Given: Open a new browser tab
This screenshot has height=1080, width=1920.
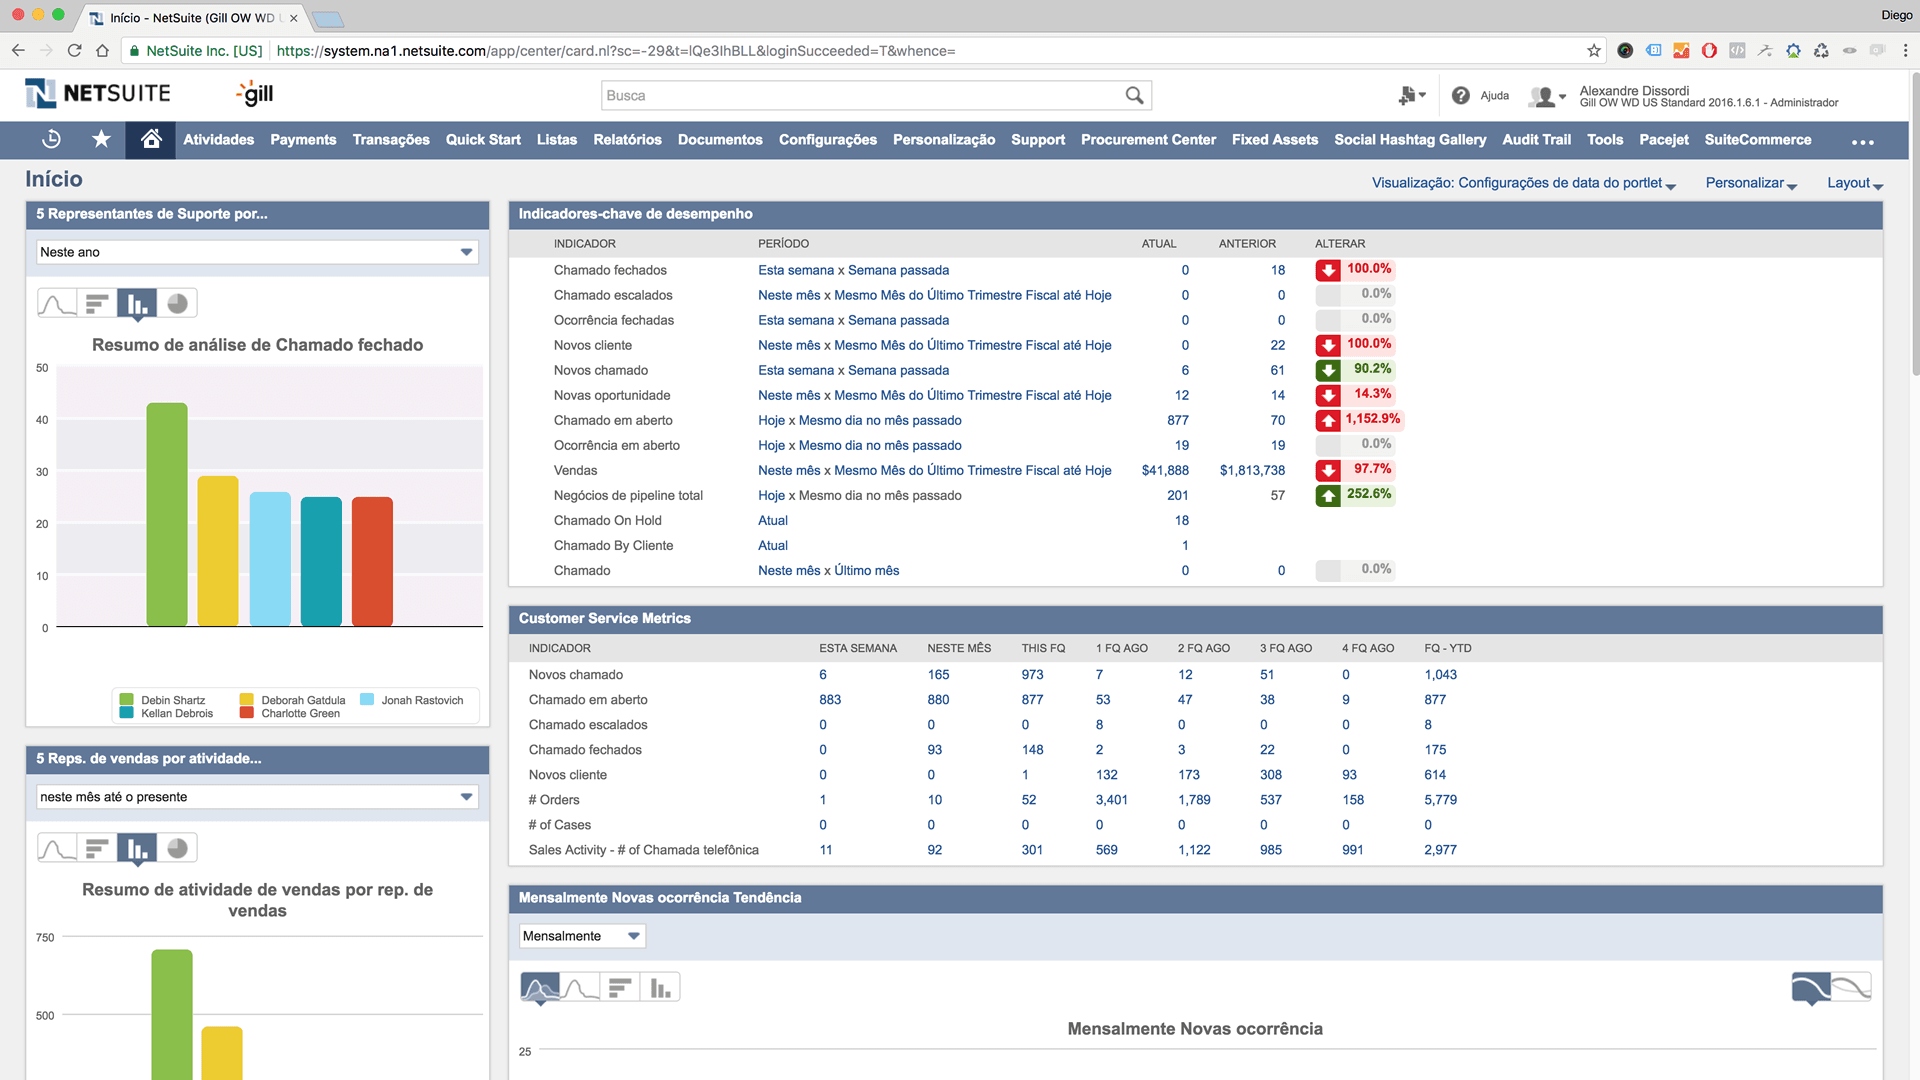Looking at the screenshot, I should tap(328, 18).
